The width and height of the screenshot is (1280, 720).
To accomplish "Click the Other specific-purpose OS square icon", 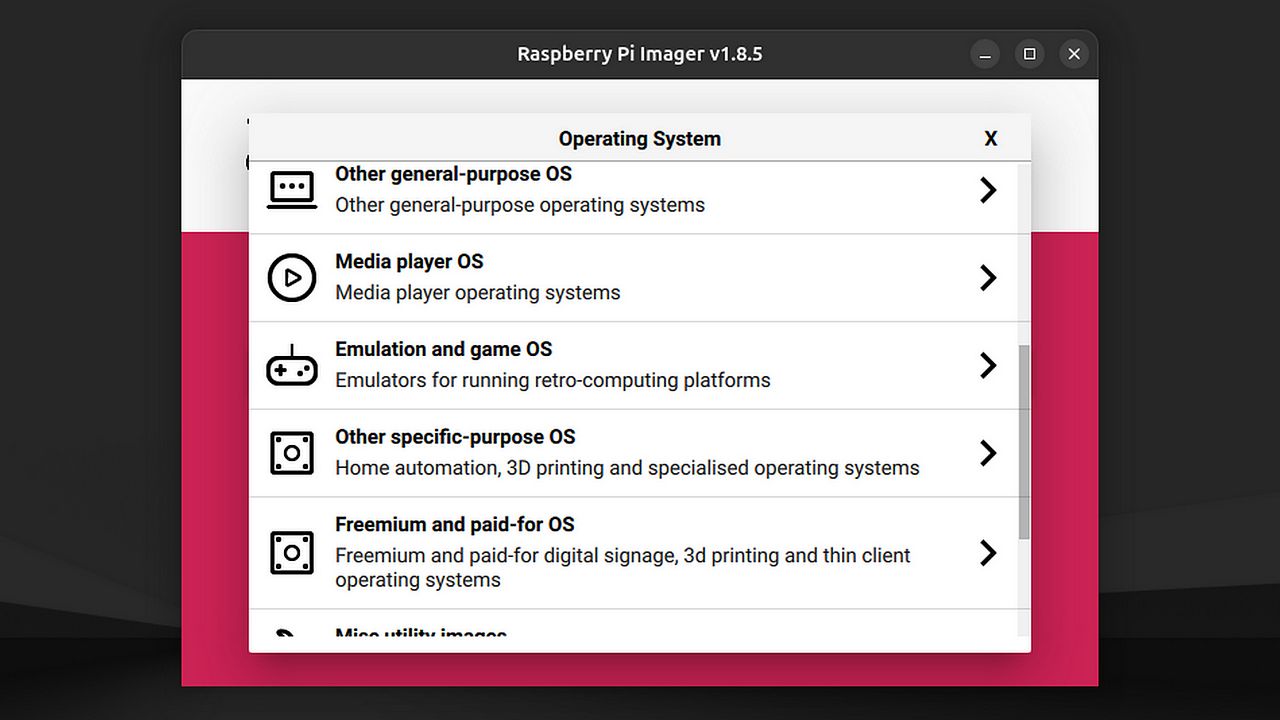I will point(292,453).
